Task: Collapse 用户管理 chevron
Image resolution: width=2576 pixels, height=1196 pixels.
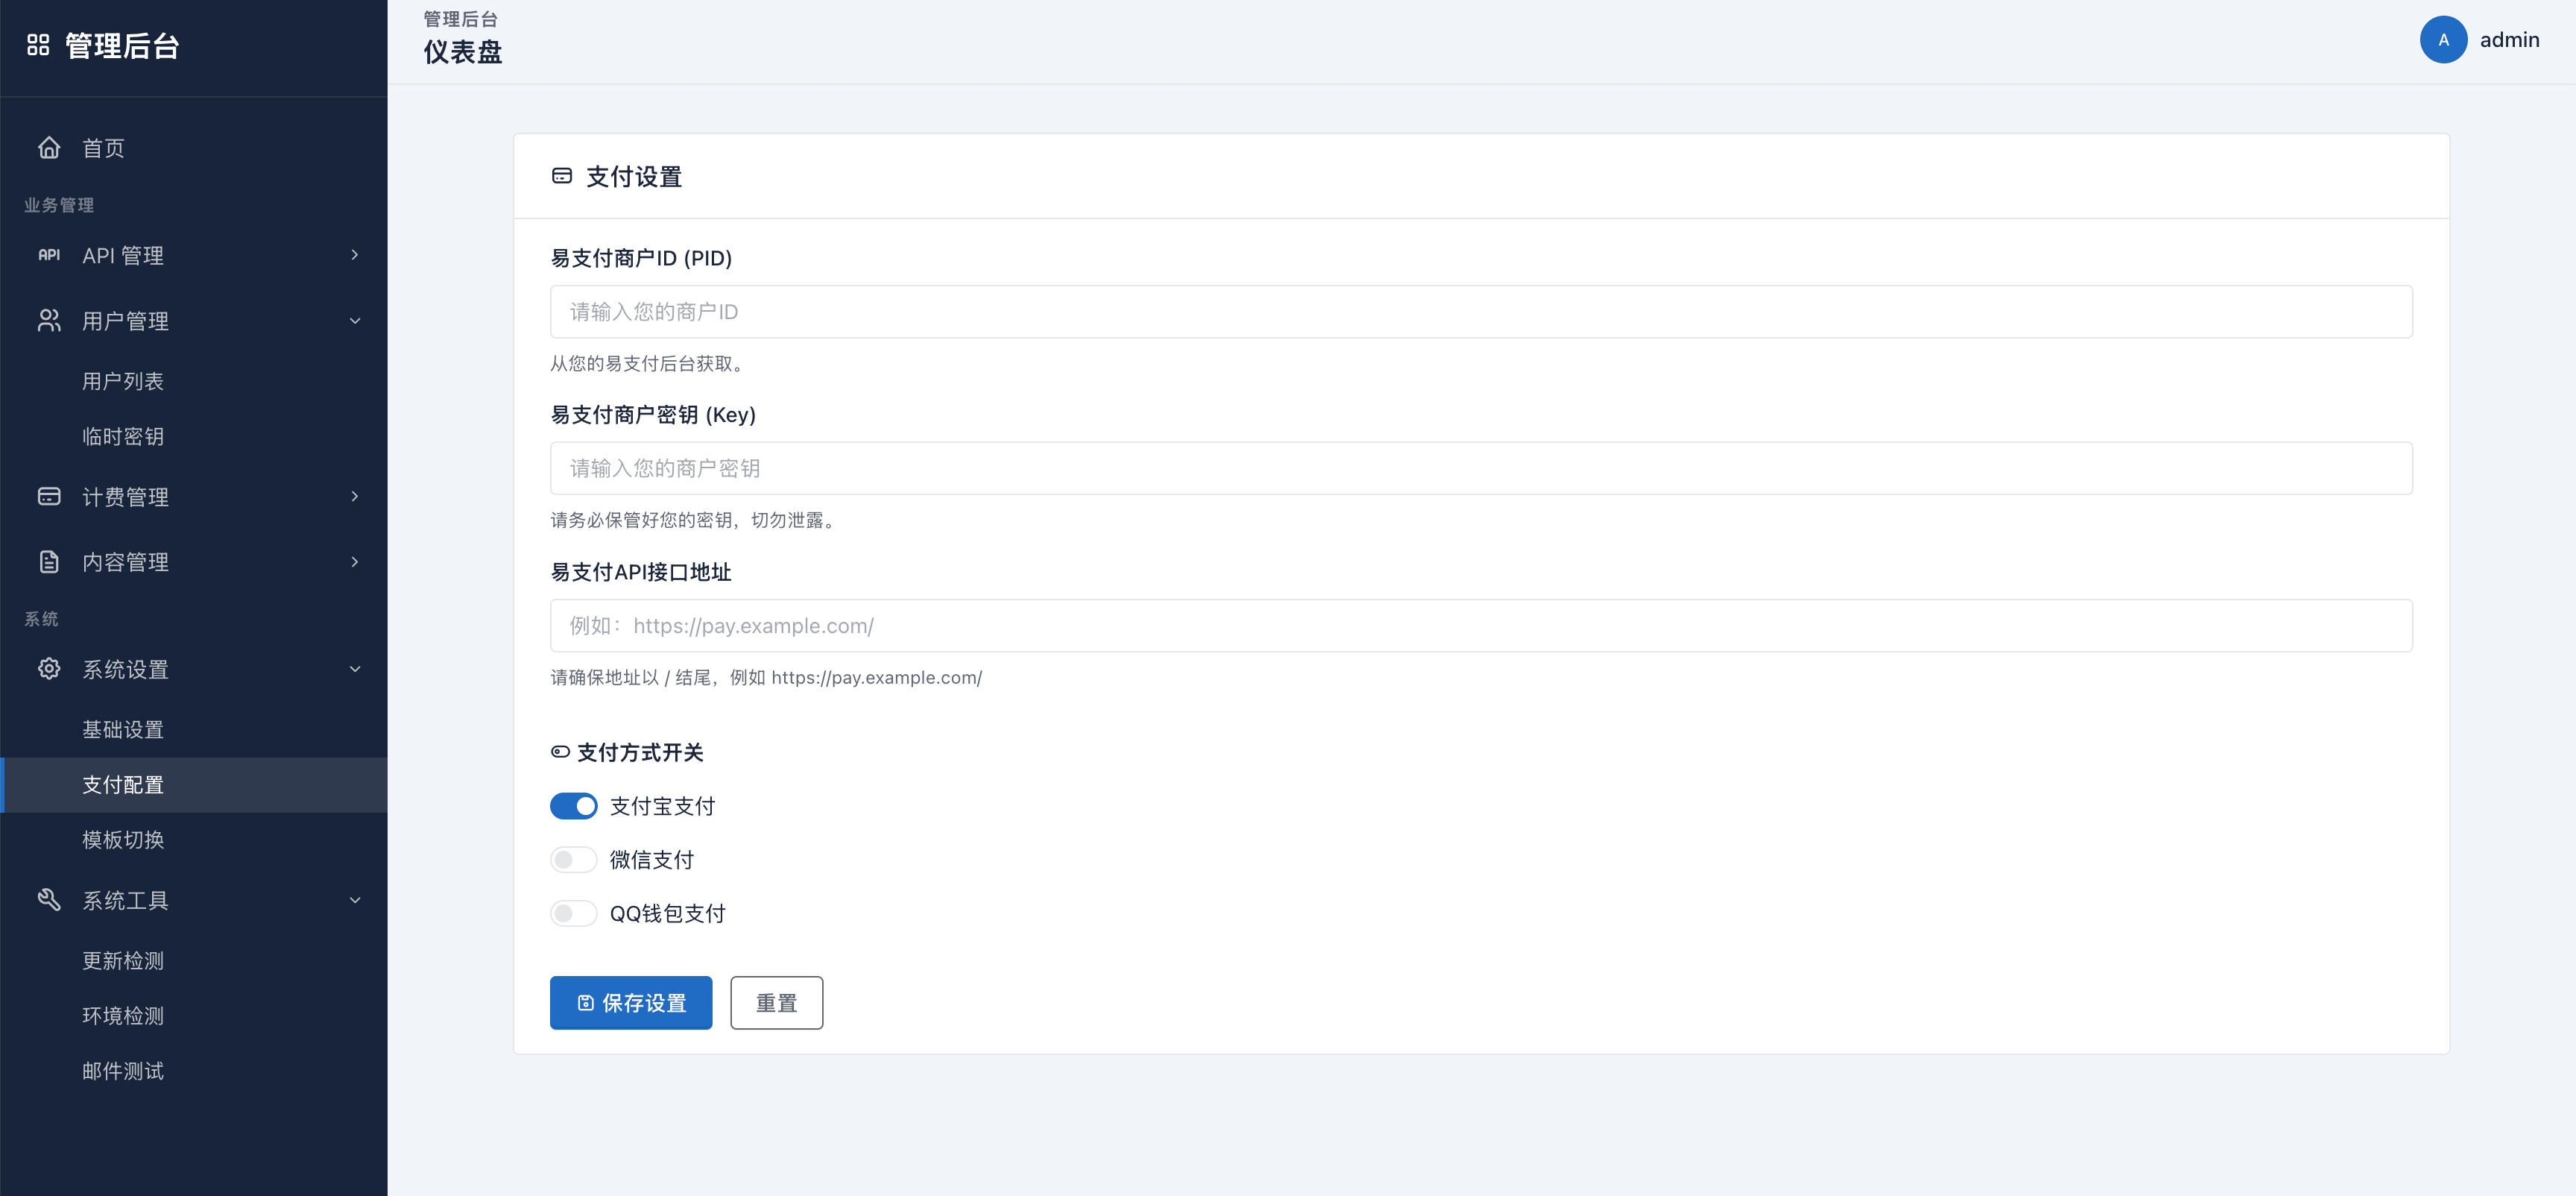Action: (355, 320)
